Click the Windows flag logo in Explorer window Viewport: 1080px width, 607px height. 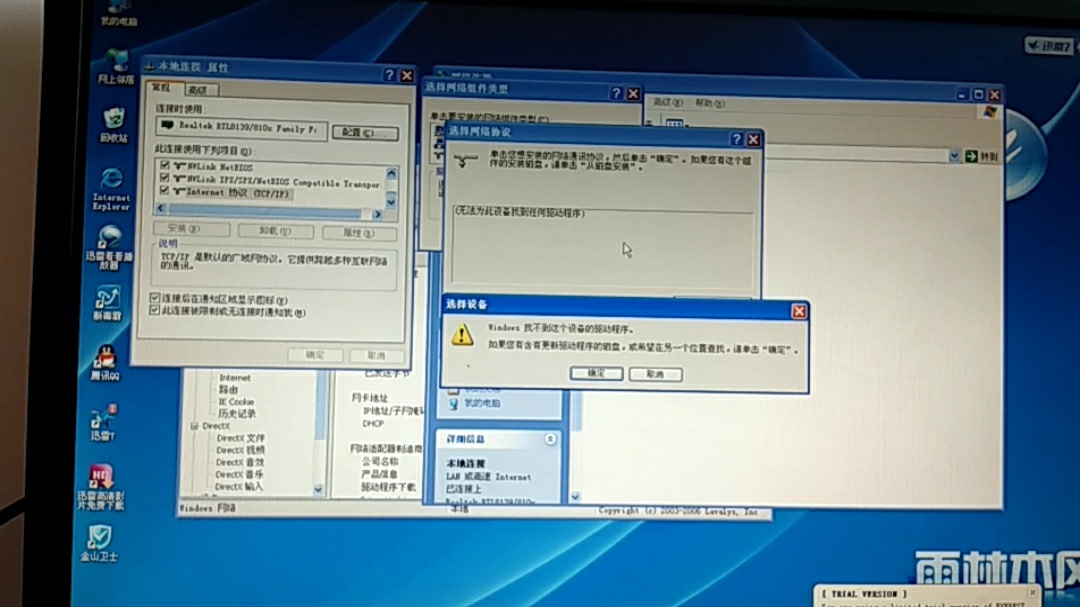pos(990,112)
